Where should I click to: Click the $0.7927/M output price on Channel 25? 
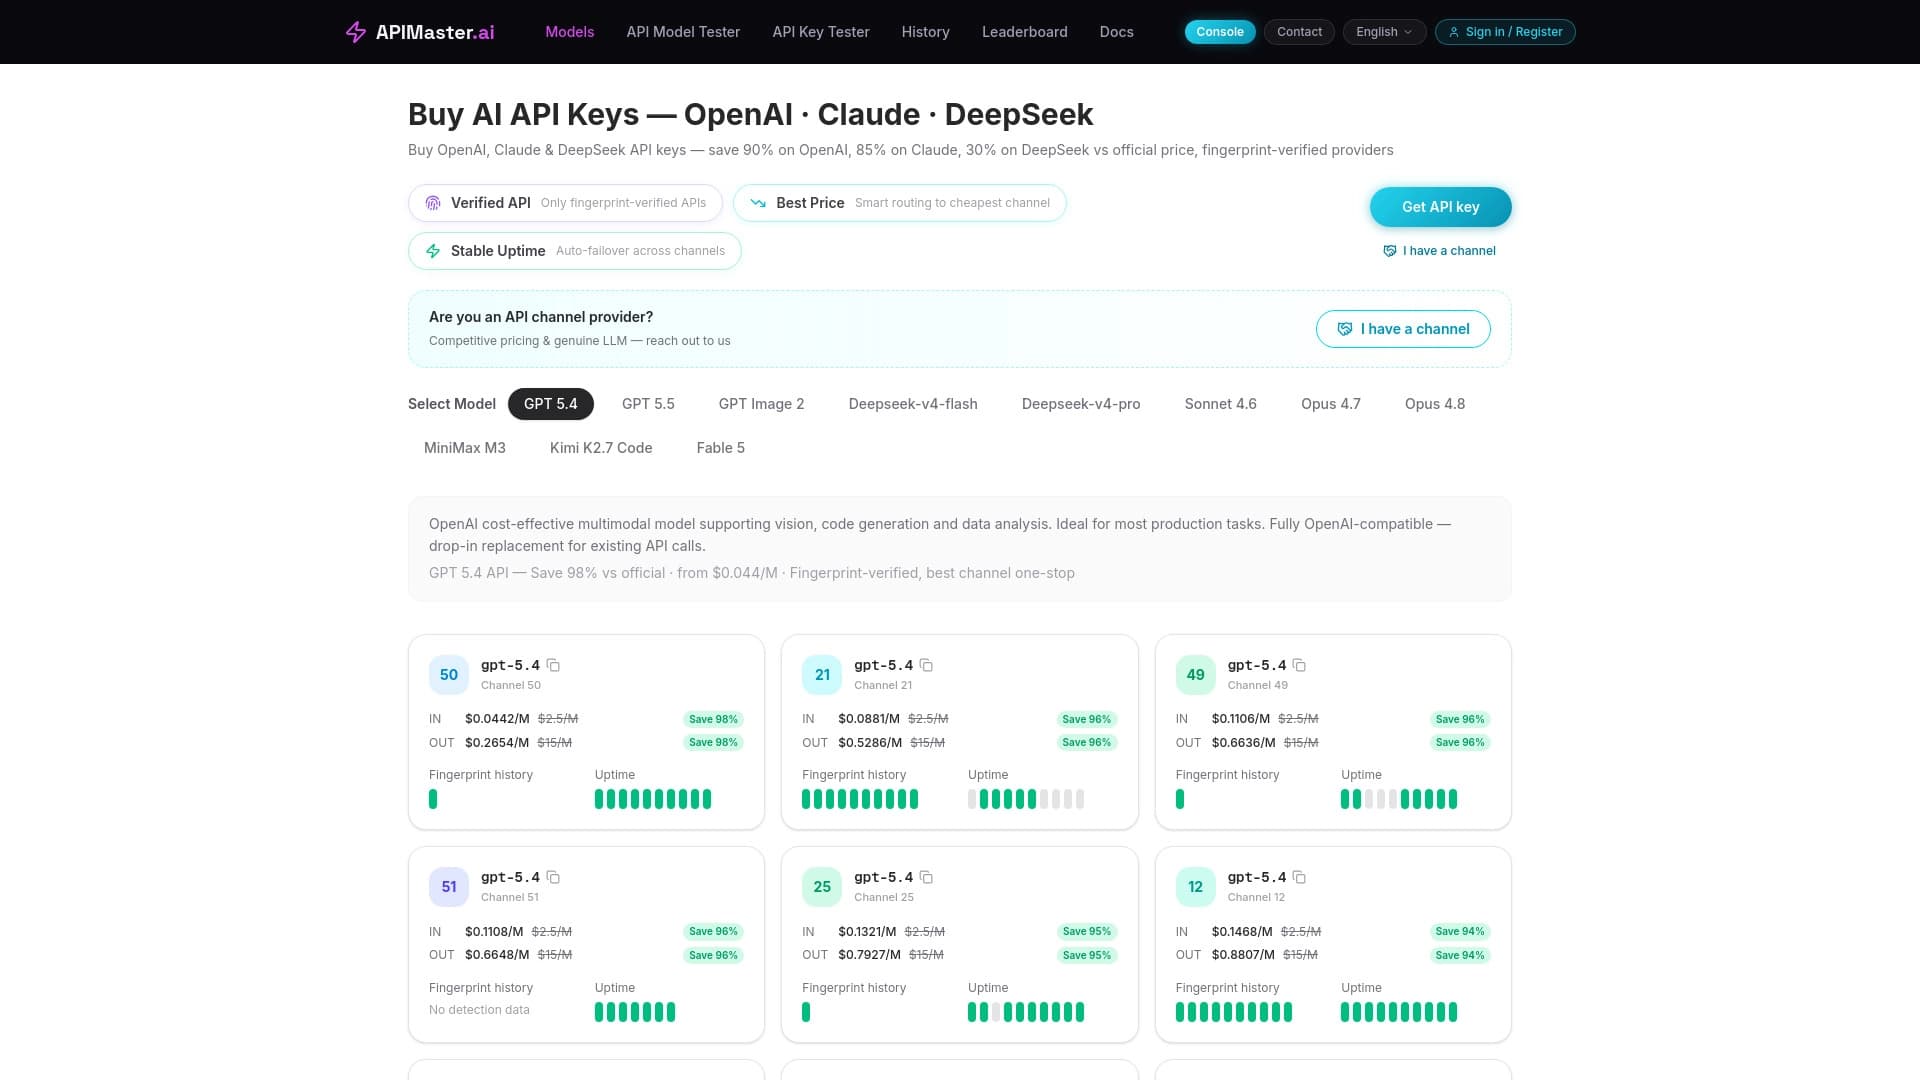coord(870,955)
